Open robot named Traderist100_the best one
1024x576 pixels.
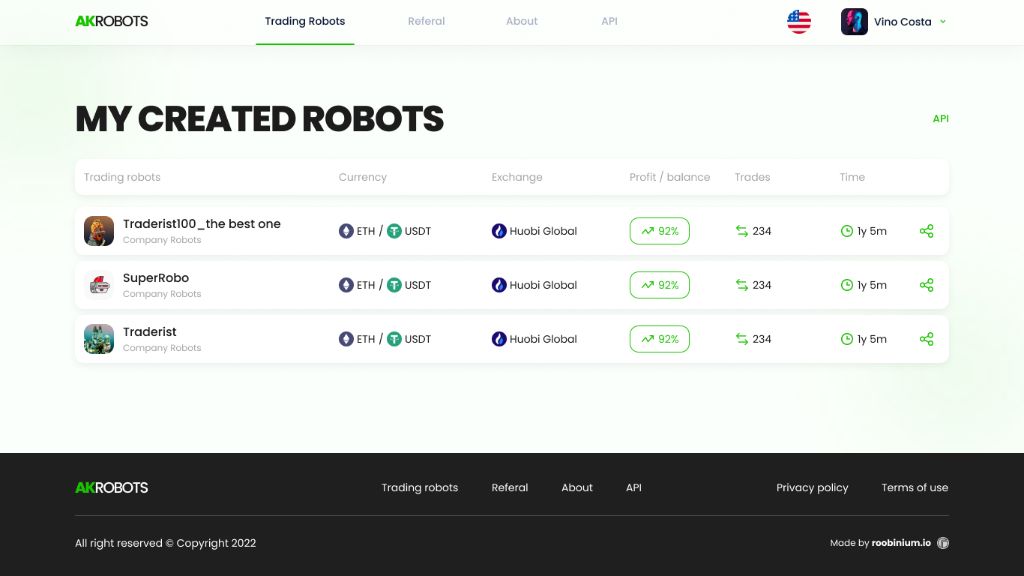tap(202, 223)
